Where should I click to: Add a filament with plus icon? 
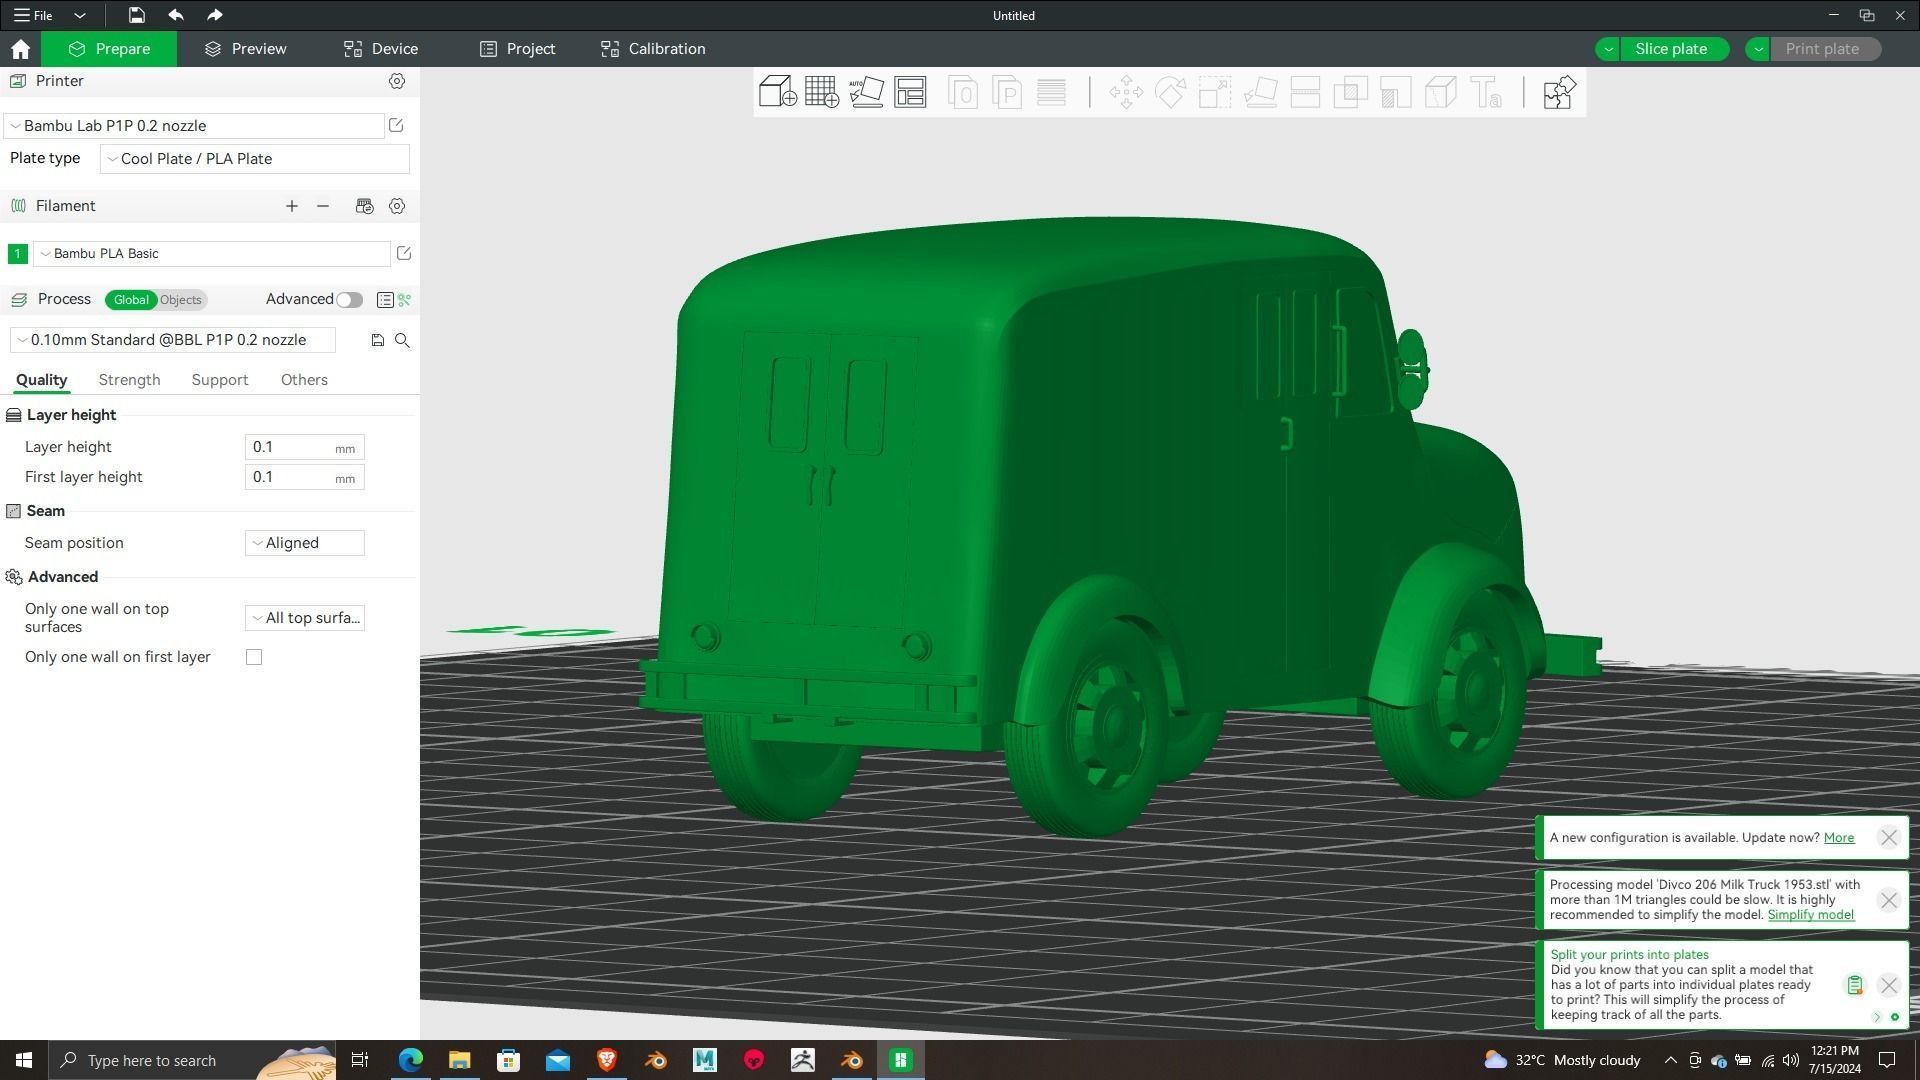click(292, 206)
